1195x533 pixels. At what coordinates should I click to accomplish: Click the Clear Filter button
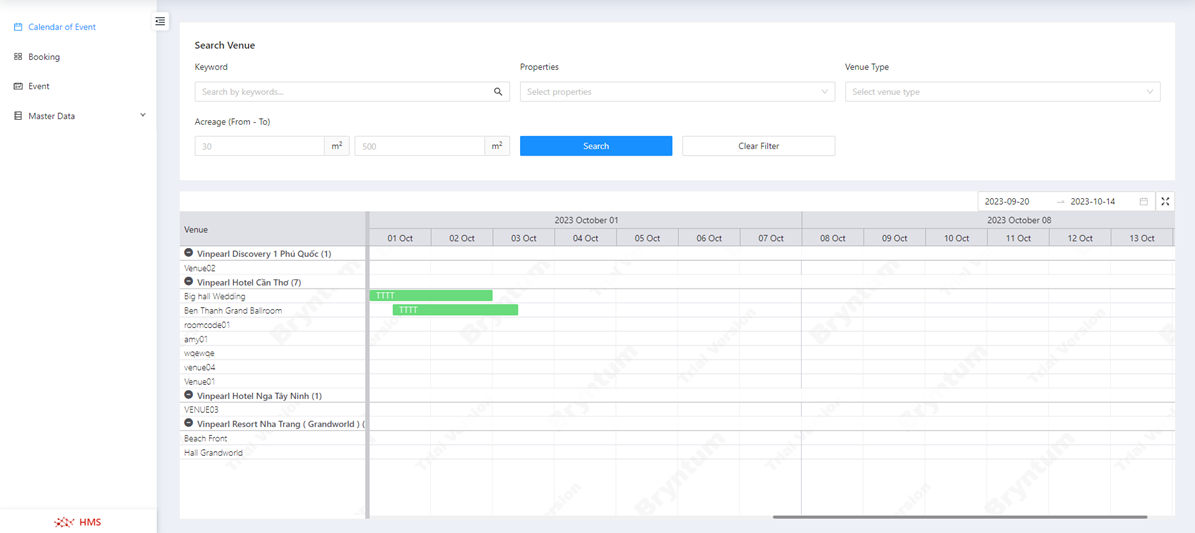[x=758, y=146]
